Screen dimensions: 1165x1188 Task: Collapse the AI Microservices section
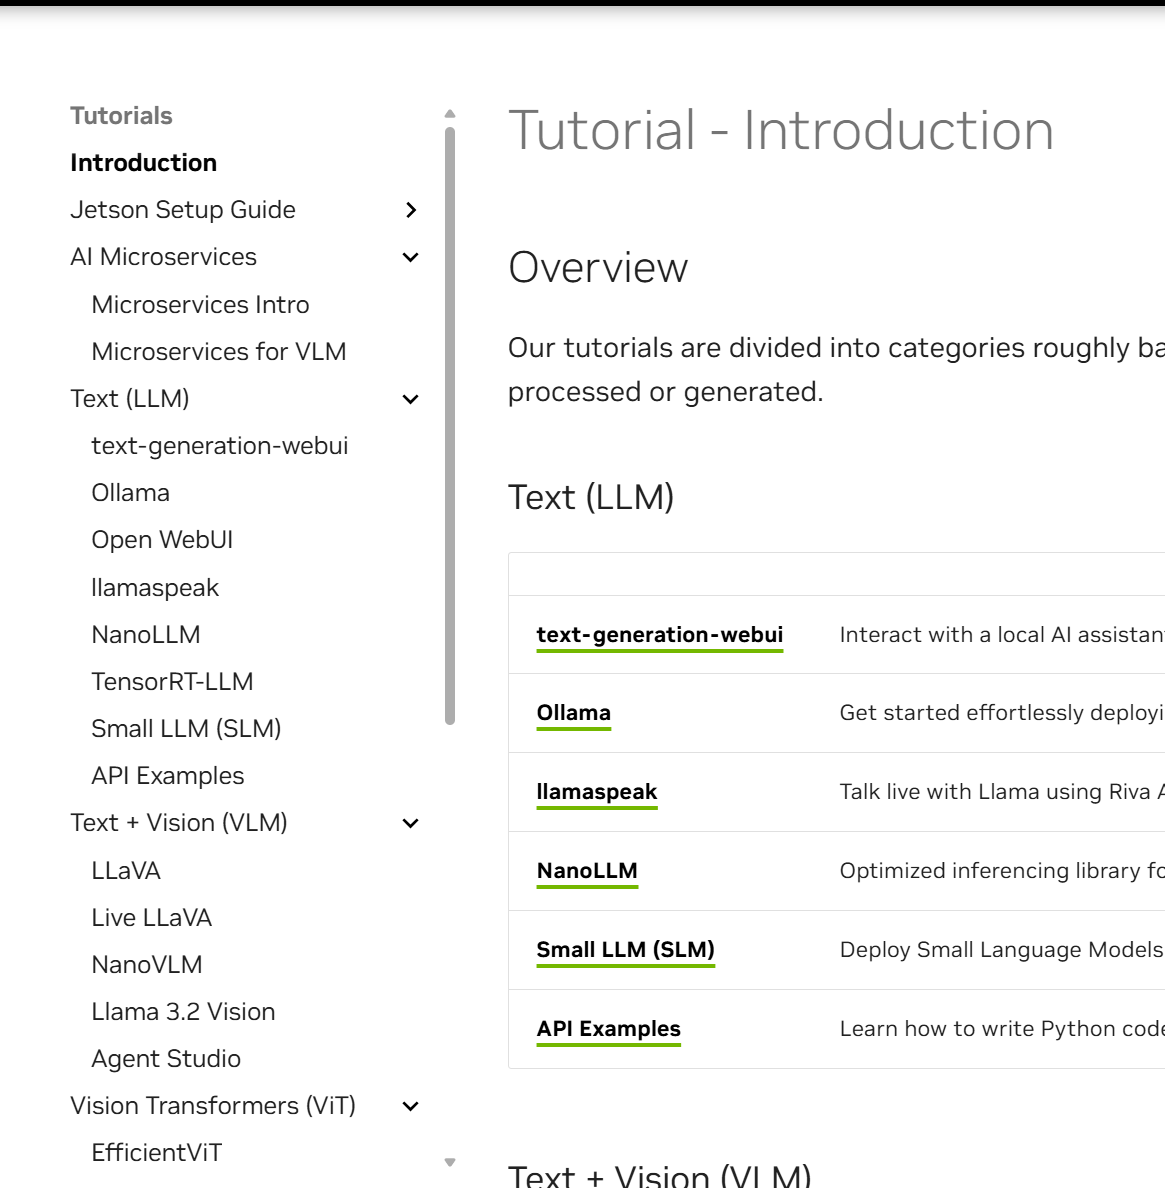[x=411, y=258]
